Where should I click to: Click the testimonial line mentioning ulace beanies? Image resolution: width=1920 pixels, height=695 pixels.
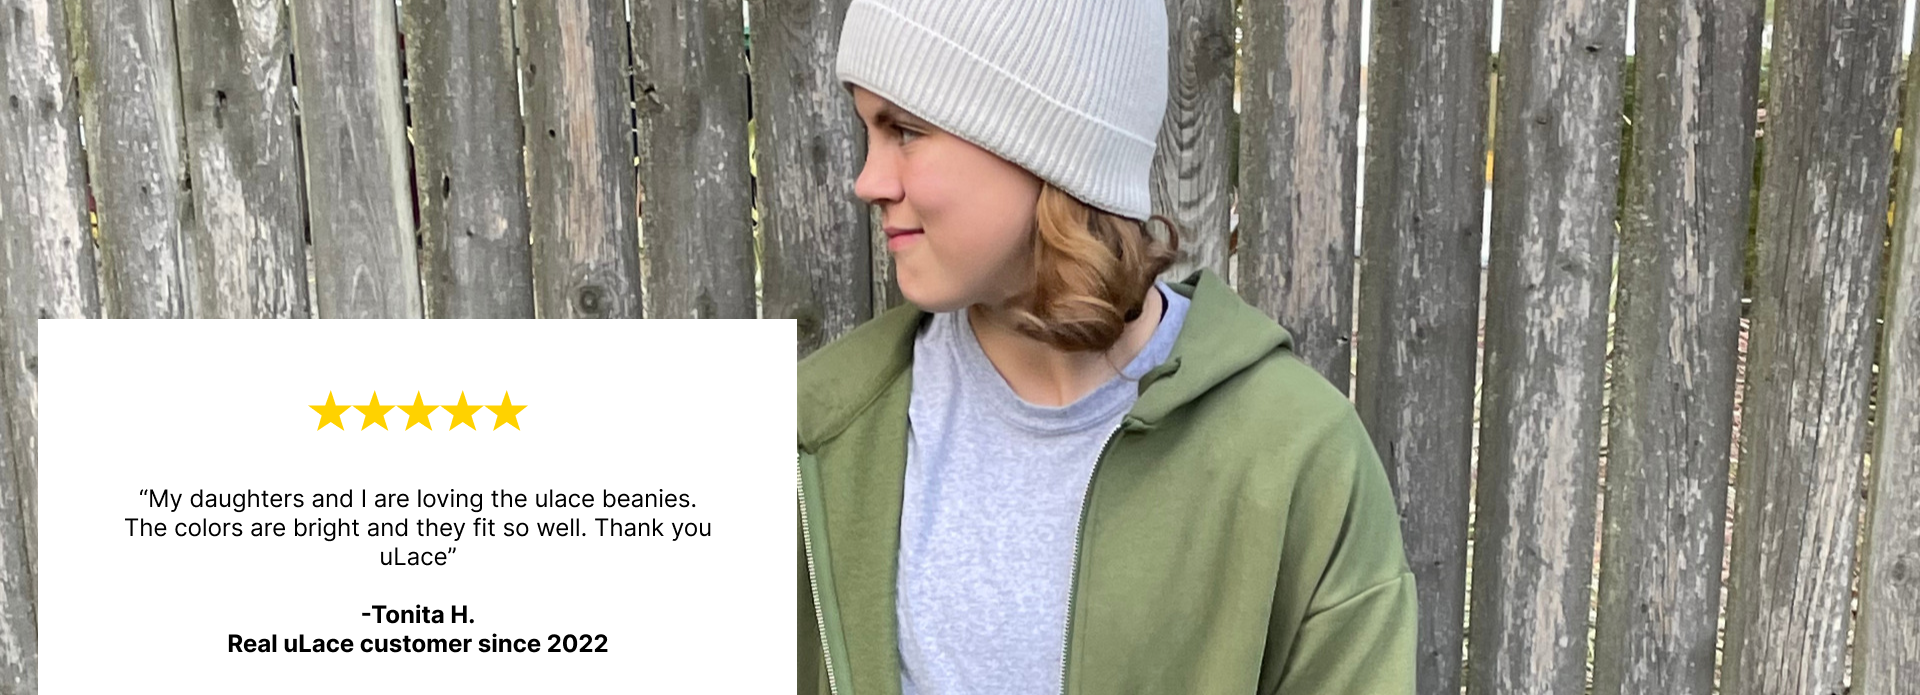[x=418, y=498]
